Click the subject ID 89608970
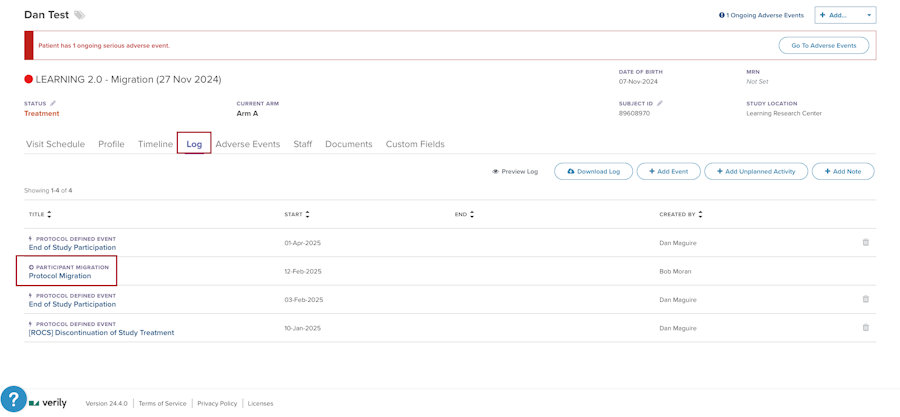 coord(634,114)
